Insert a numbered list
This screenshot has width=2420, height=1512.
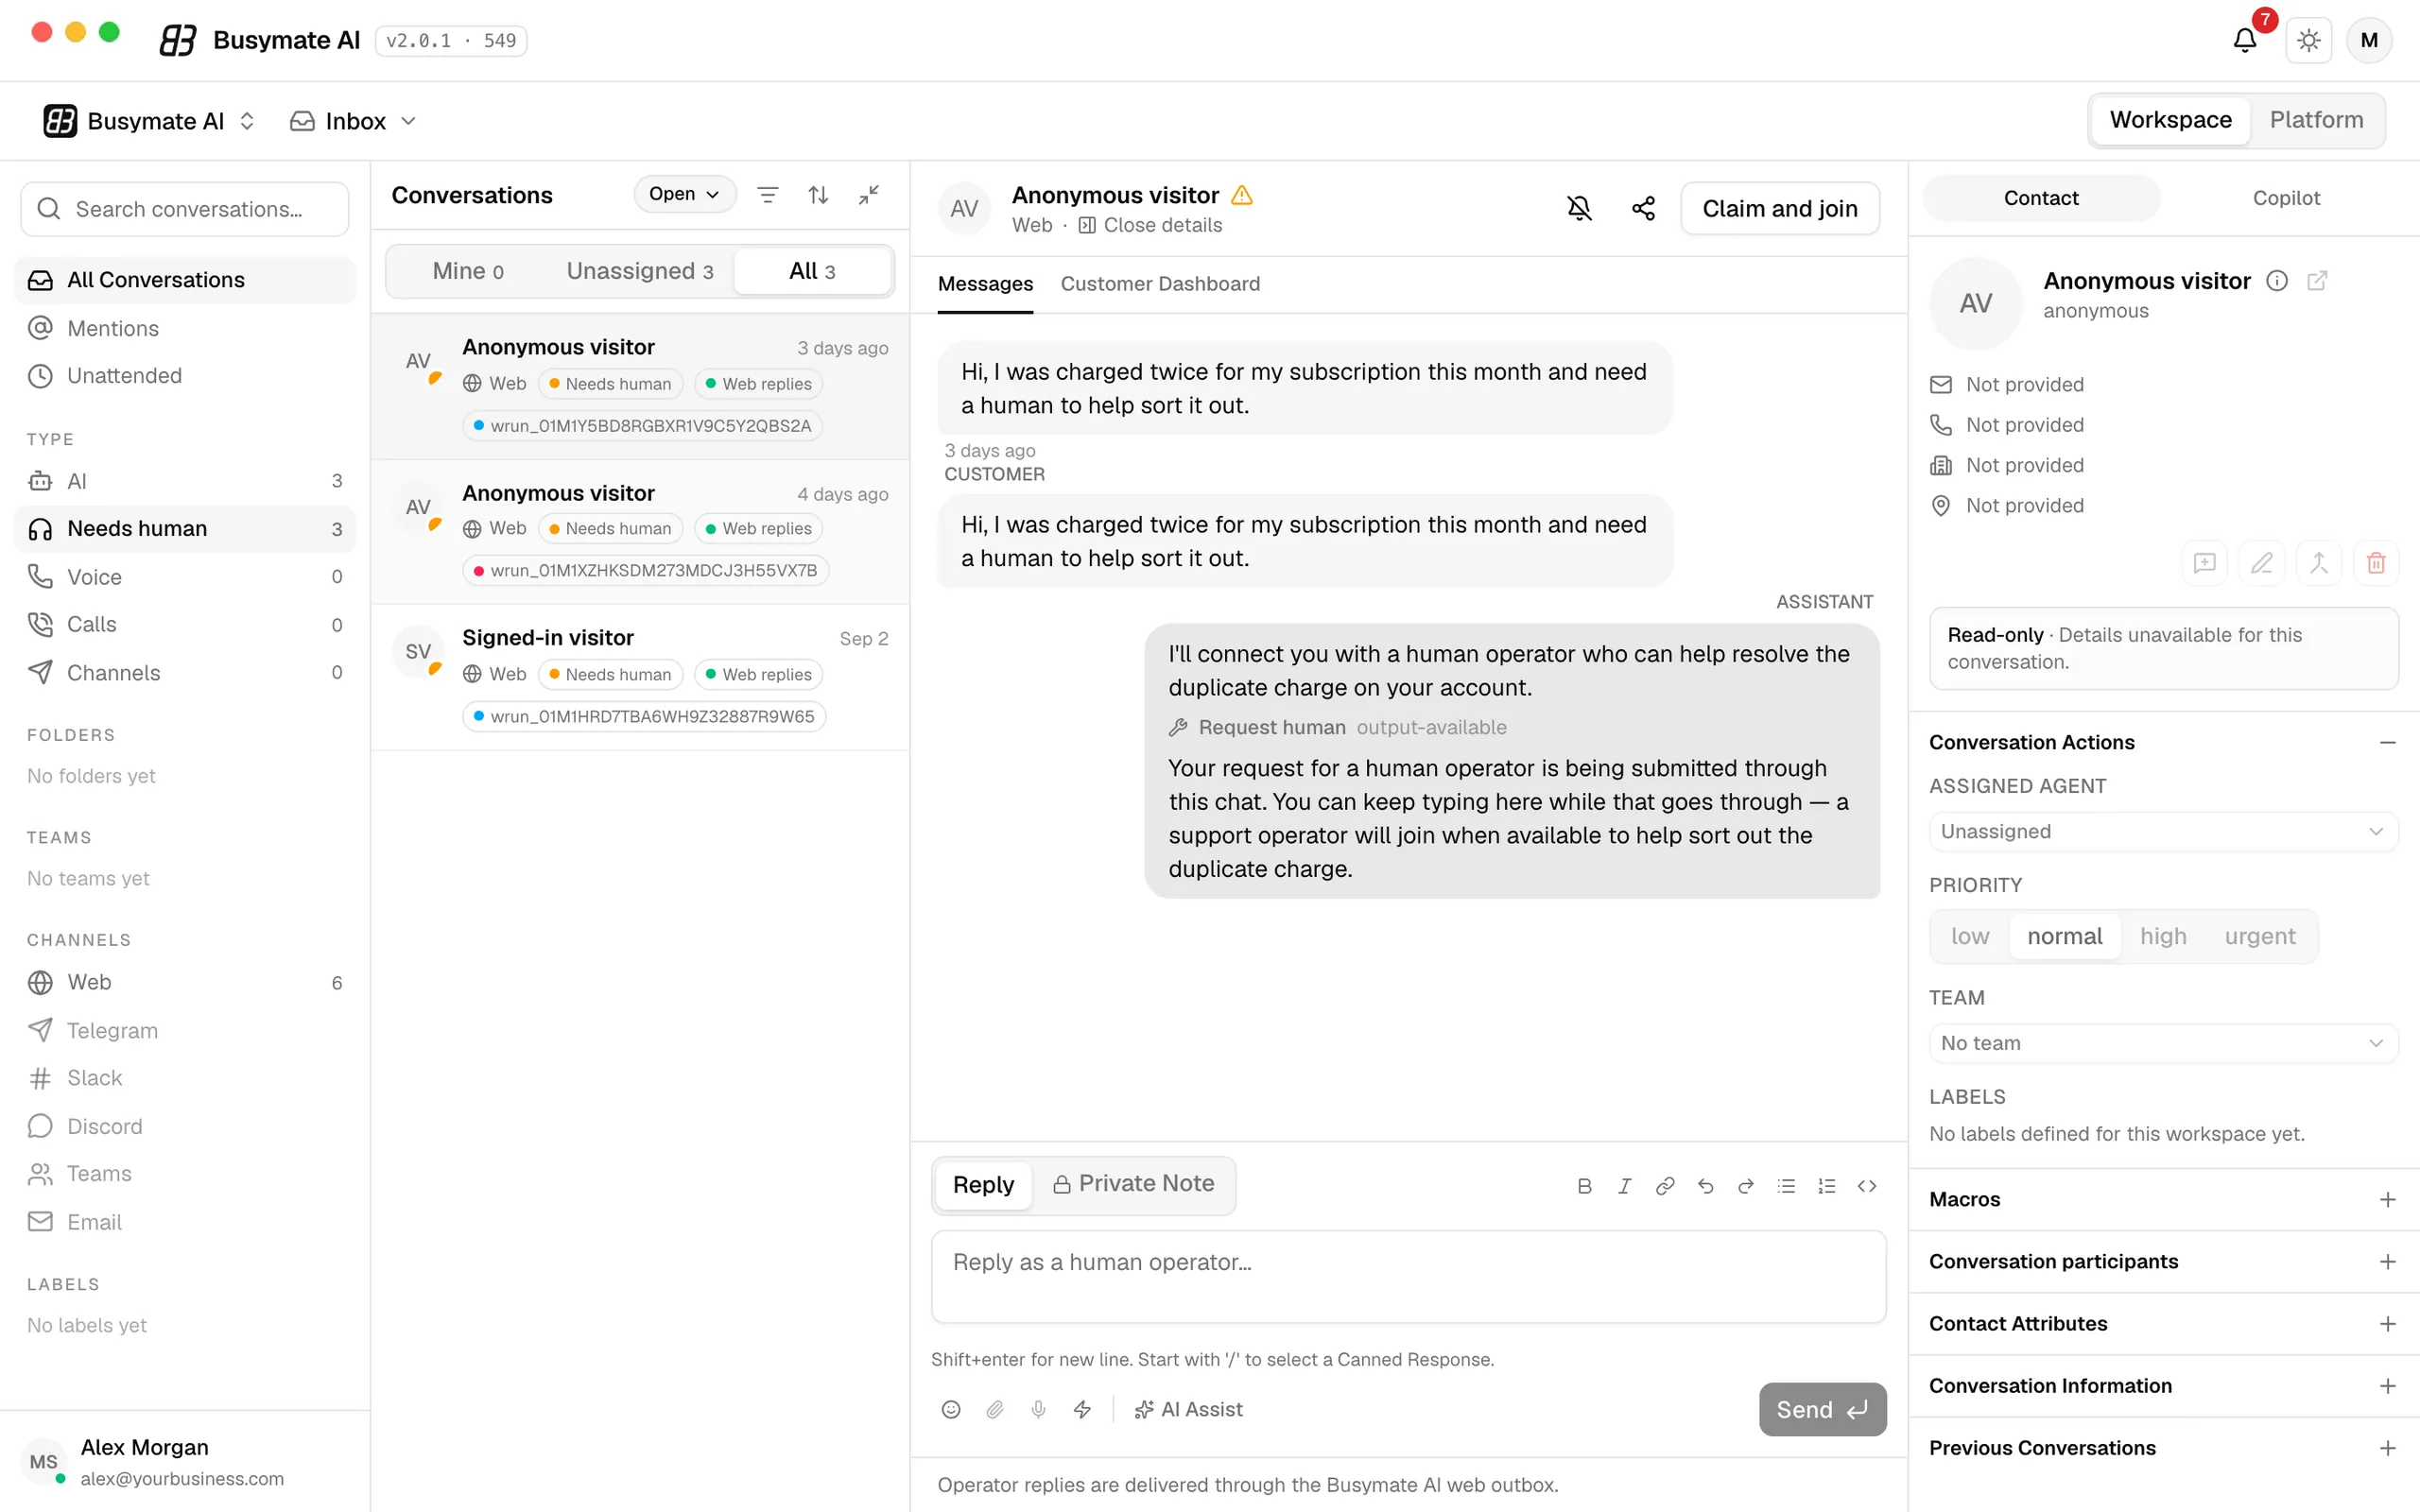tap(1826, 1186)
